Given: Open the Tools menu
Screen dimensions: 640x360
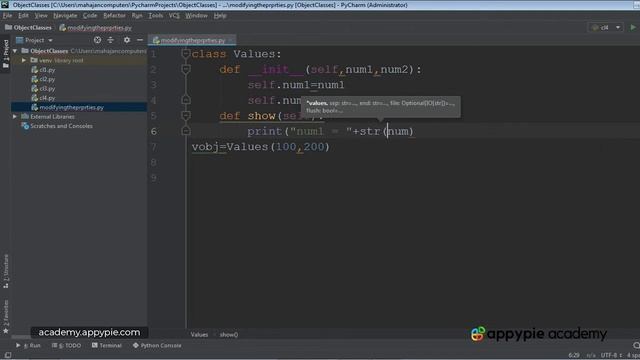Looking at the screenshot, I should (x=156, y=16).
